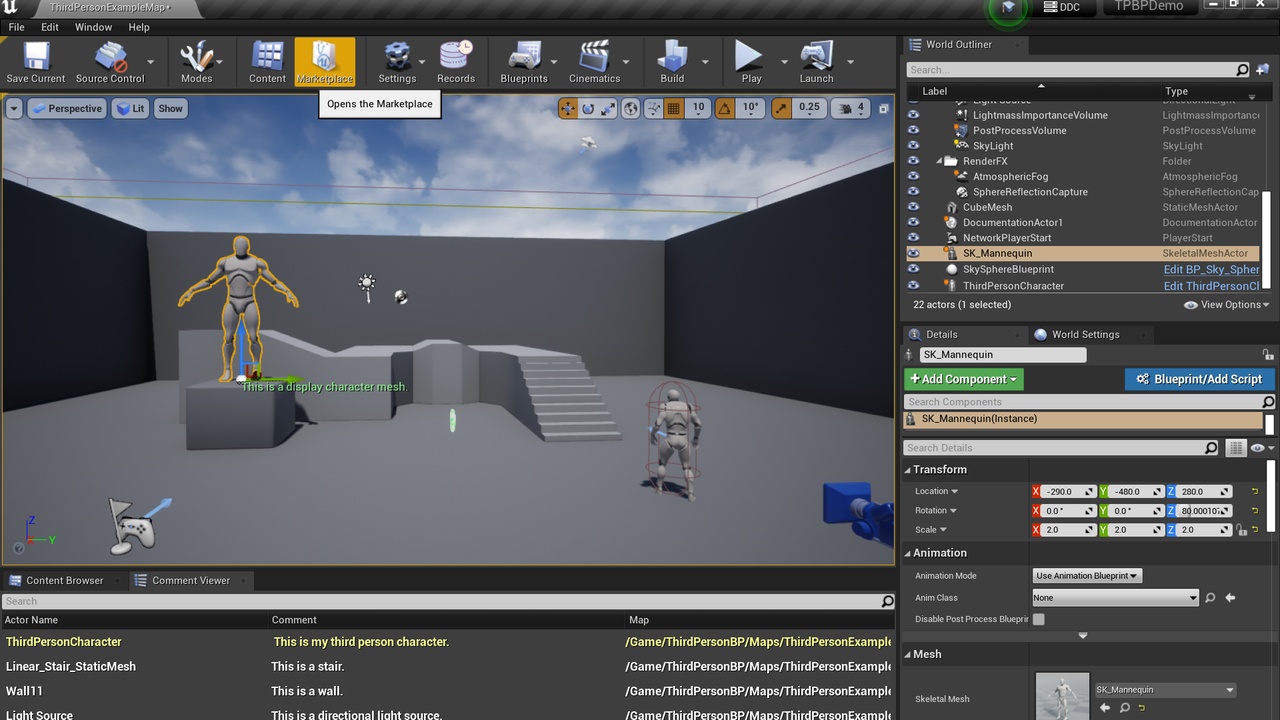Reset Rotation to default yellow arrow

[1255, 510]
